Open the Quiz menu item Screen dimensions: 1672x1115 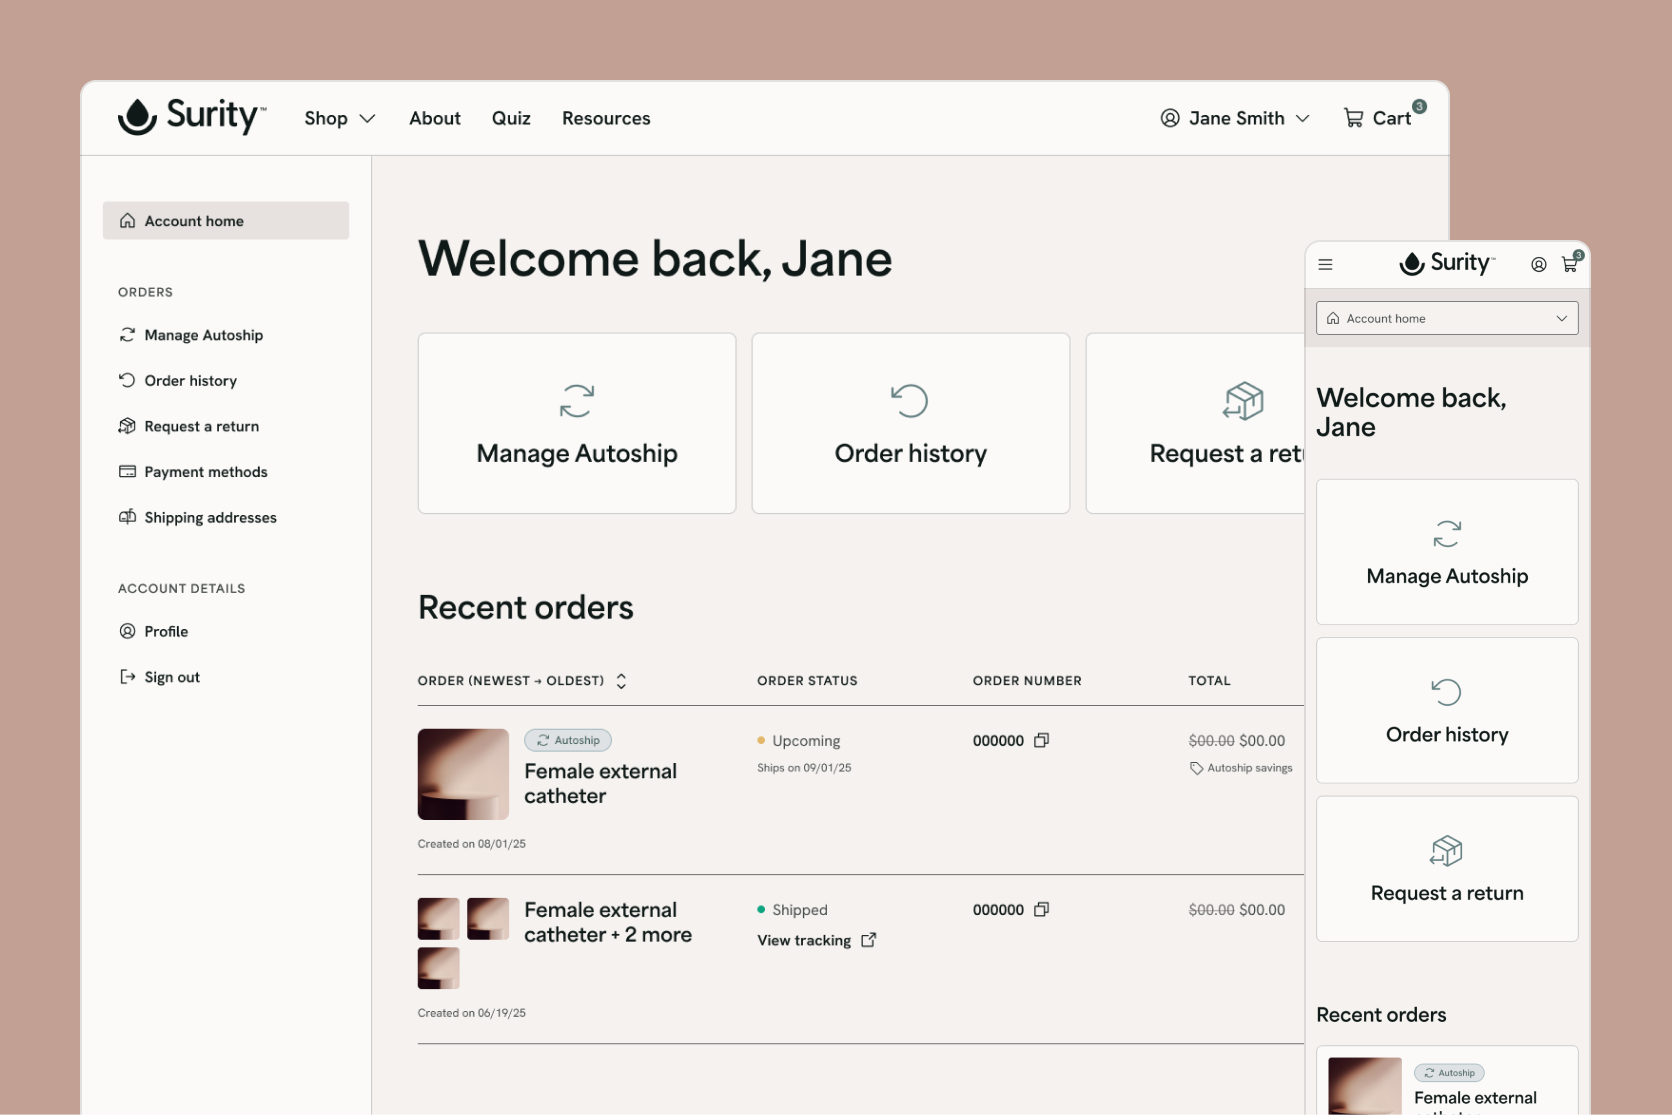click(511, 118)
